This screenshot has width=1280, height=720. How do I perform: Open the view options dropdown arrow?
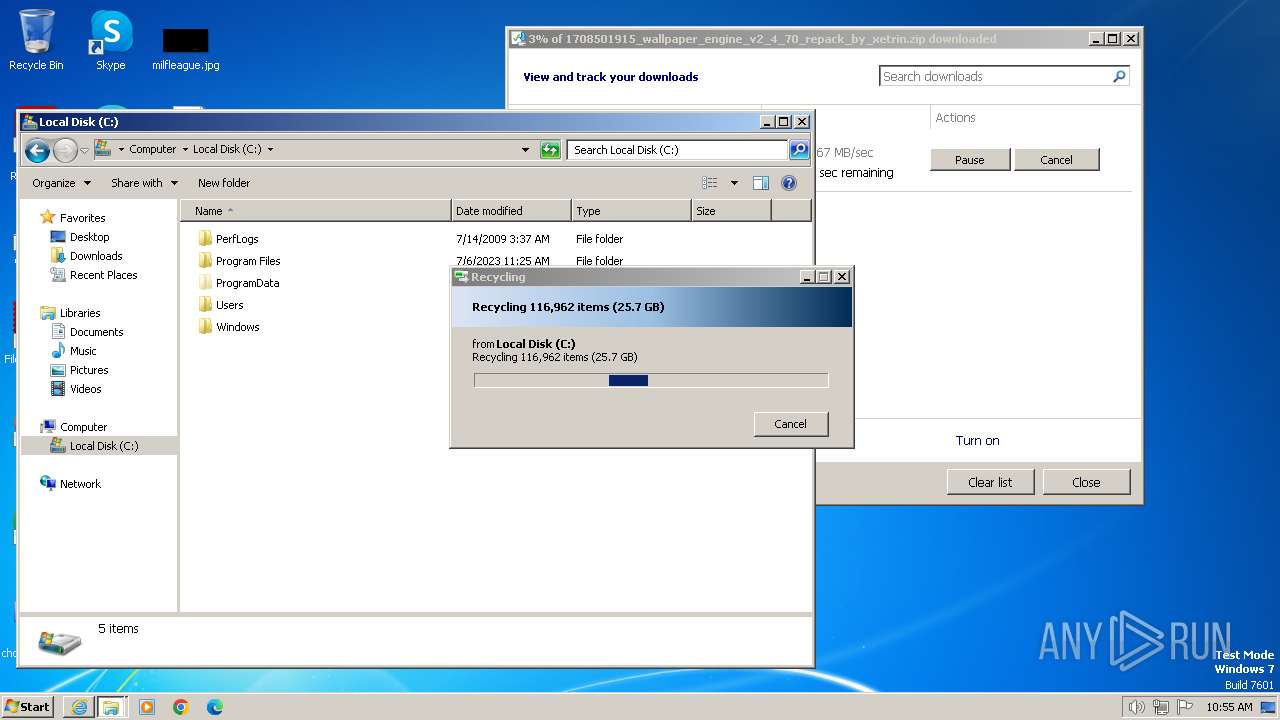(x=734, y=183)
